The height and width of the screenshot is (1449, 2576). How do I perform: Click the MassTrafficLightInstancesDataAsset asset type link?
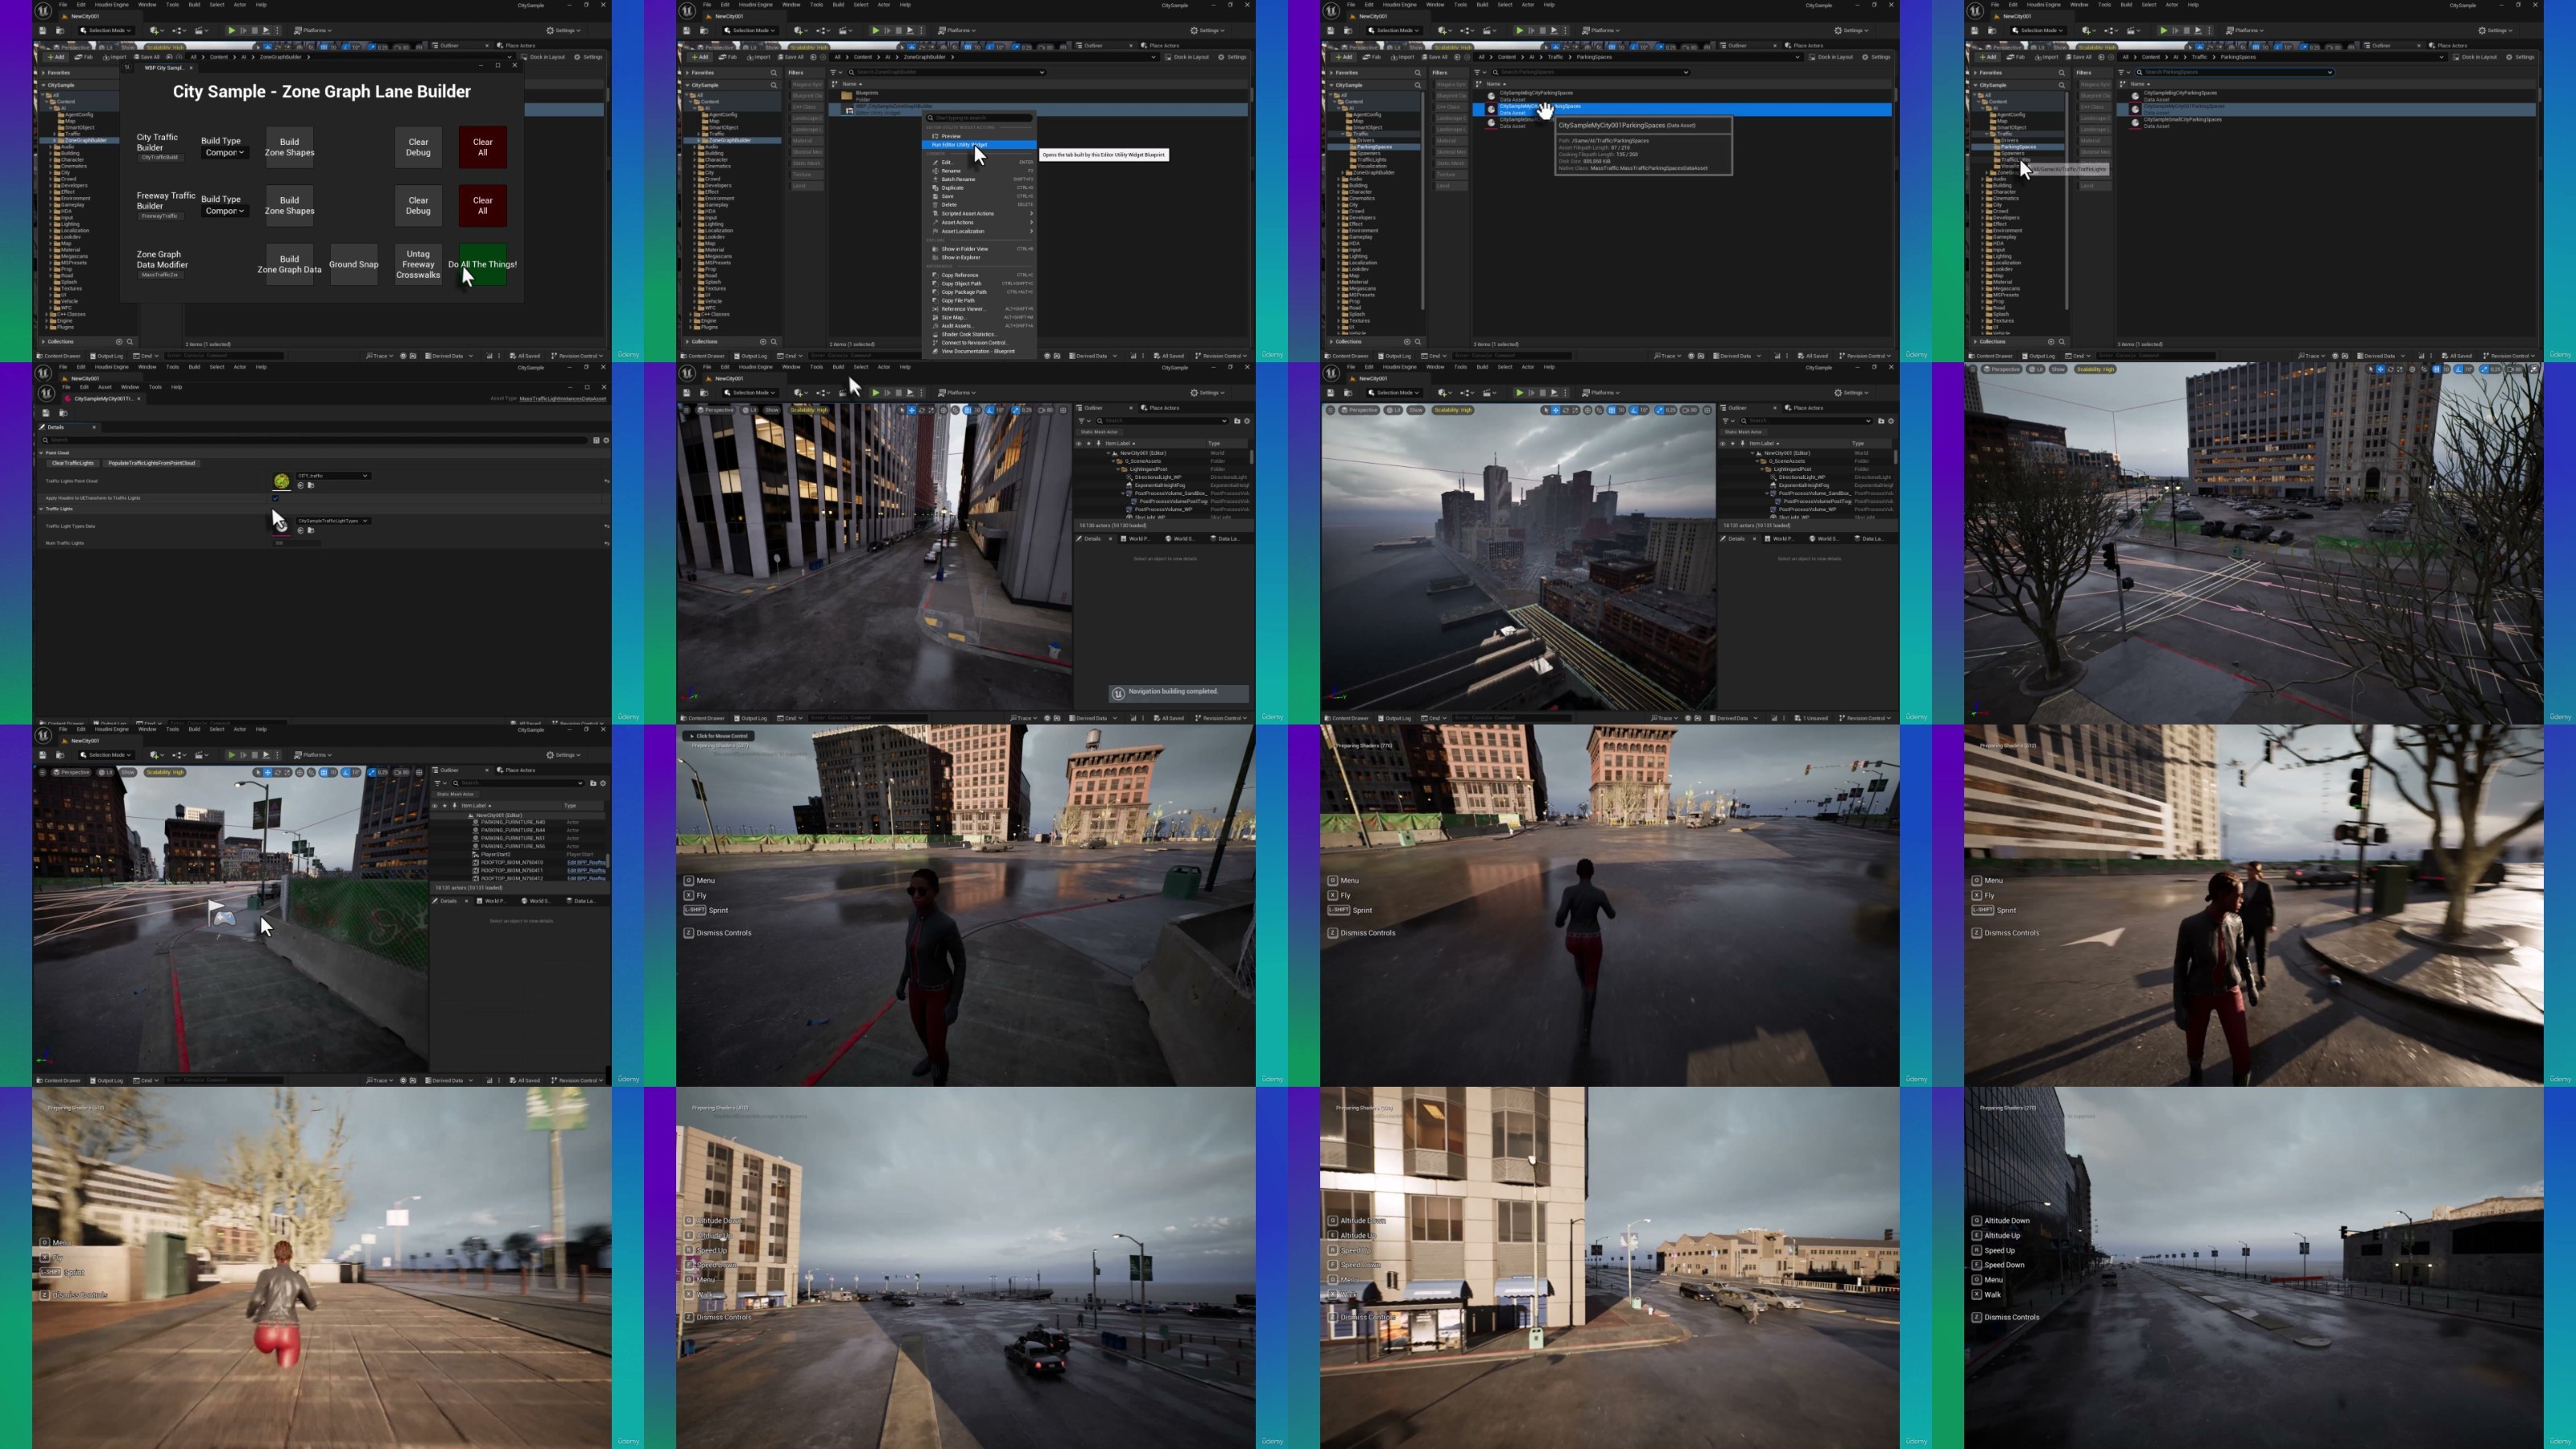[563, 398]
